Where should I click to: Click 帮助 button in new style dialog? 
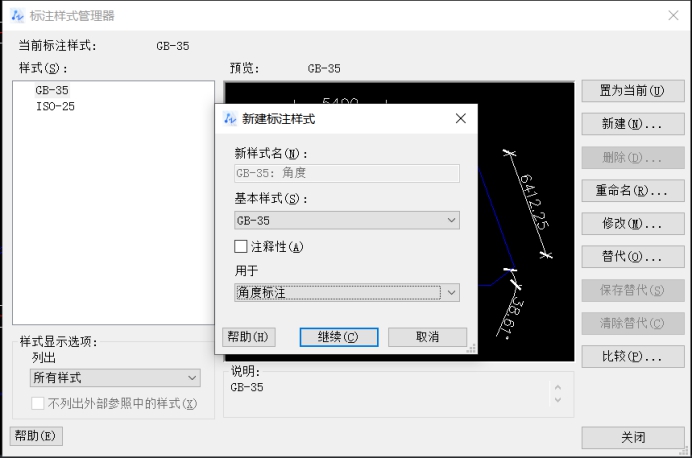point(248,337)
